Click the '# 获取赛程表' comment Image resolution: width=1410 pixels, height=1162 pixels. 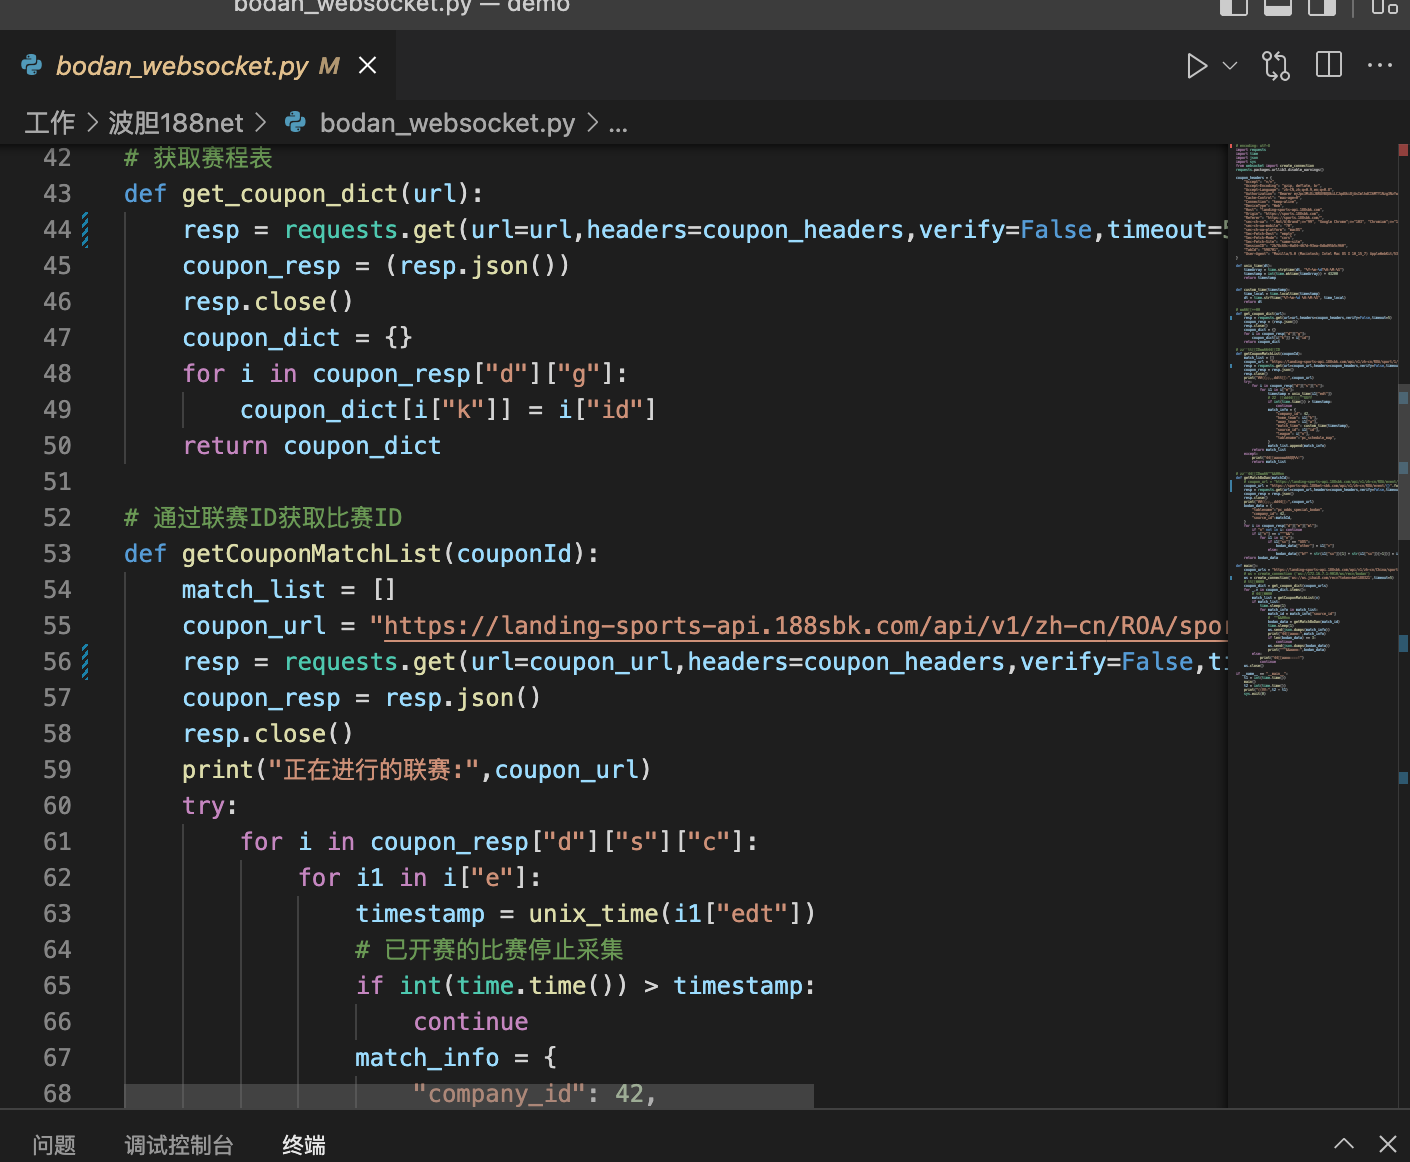tap(198, 158)
